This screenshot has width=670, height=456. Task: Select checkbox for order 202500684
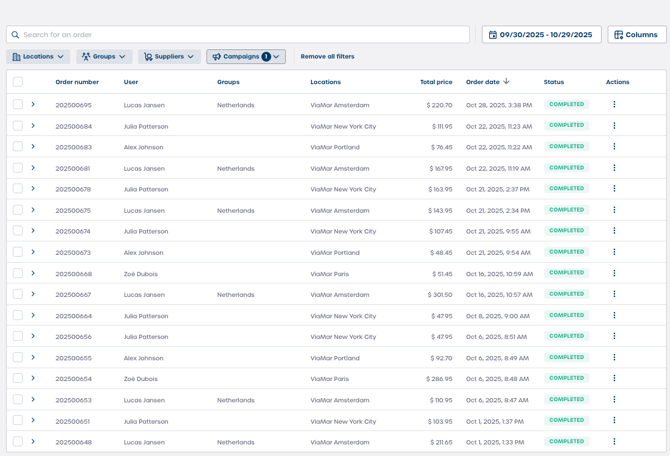[x=18, y=126]
